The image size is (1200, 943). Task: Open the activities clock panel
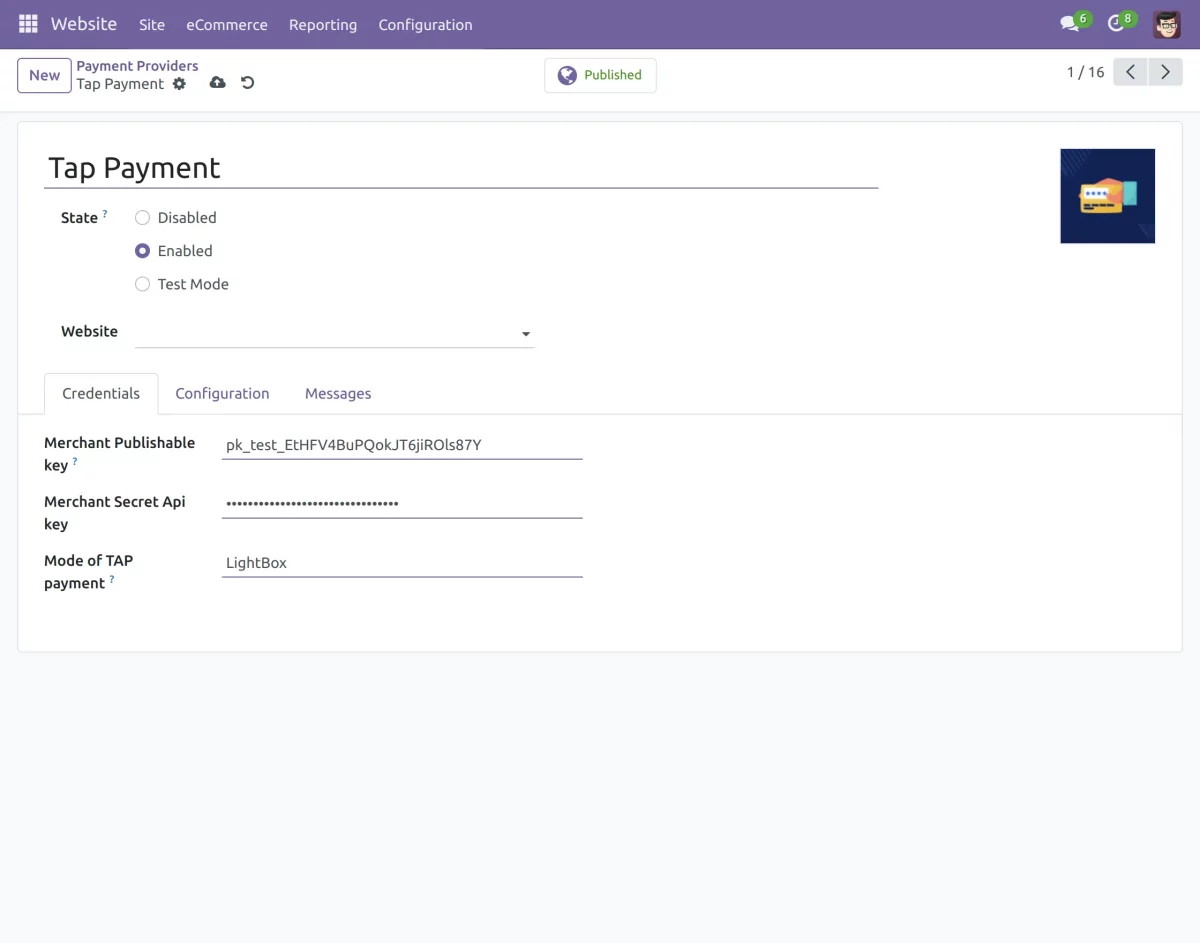point(1115,23)
